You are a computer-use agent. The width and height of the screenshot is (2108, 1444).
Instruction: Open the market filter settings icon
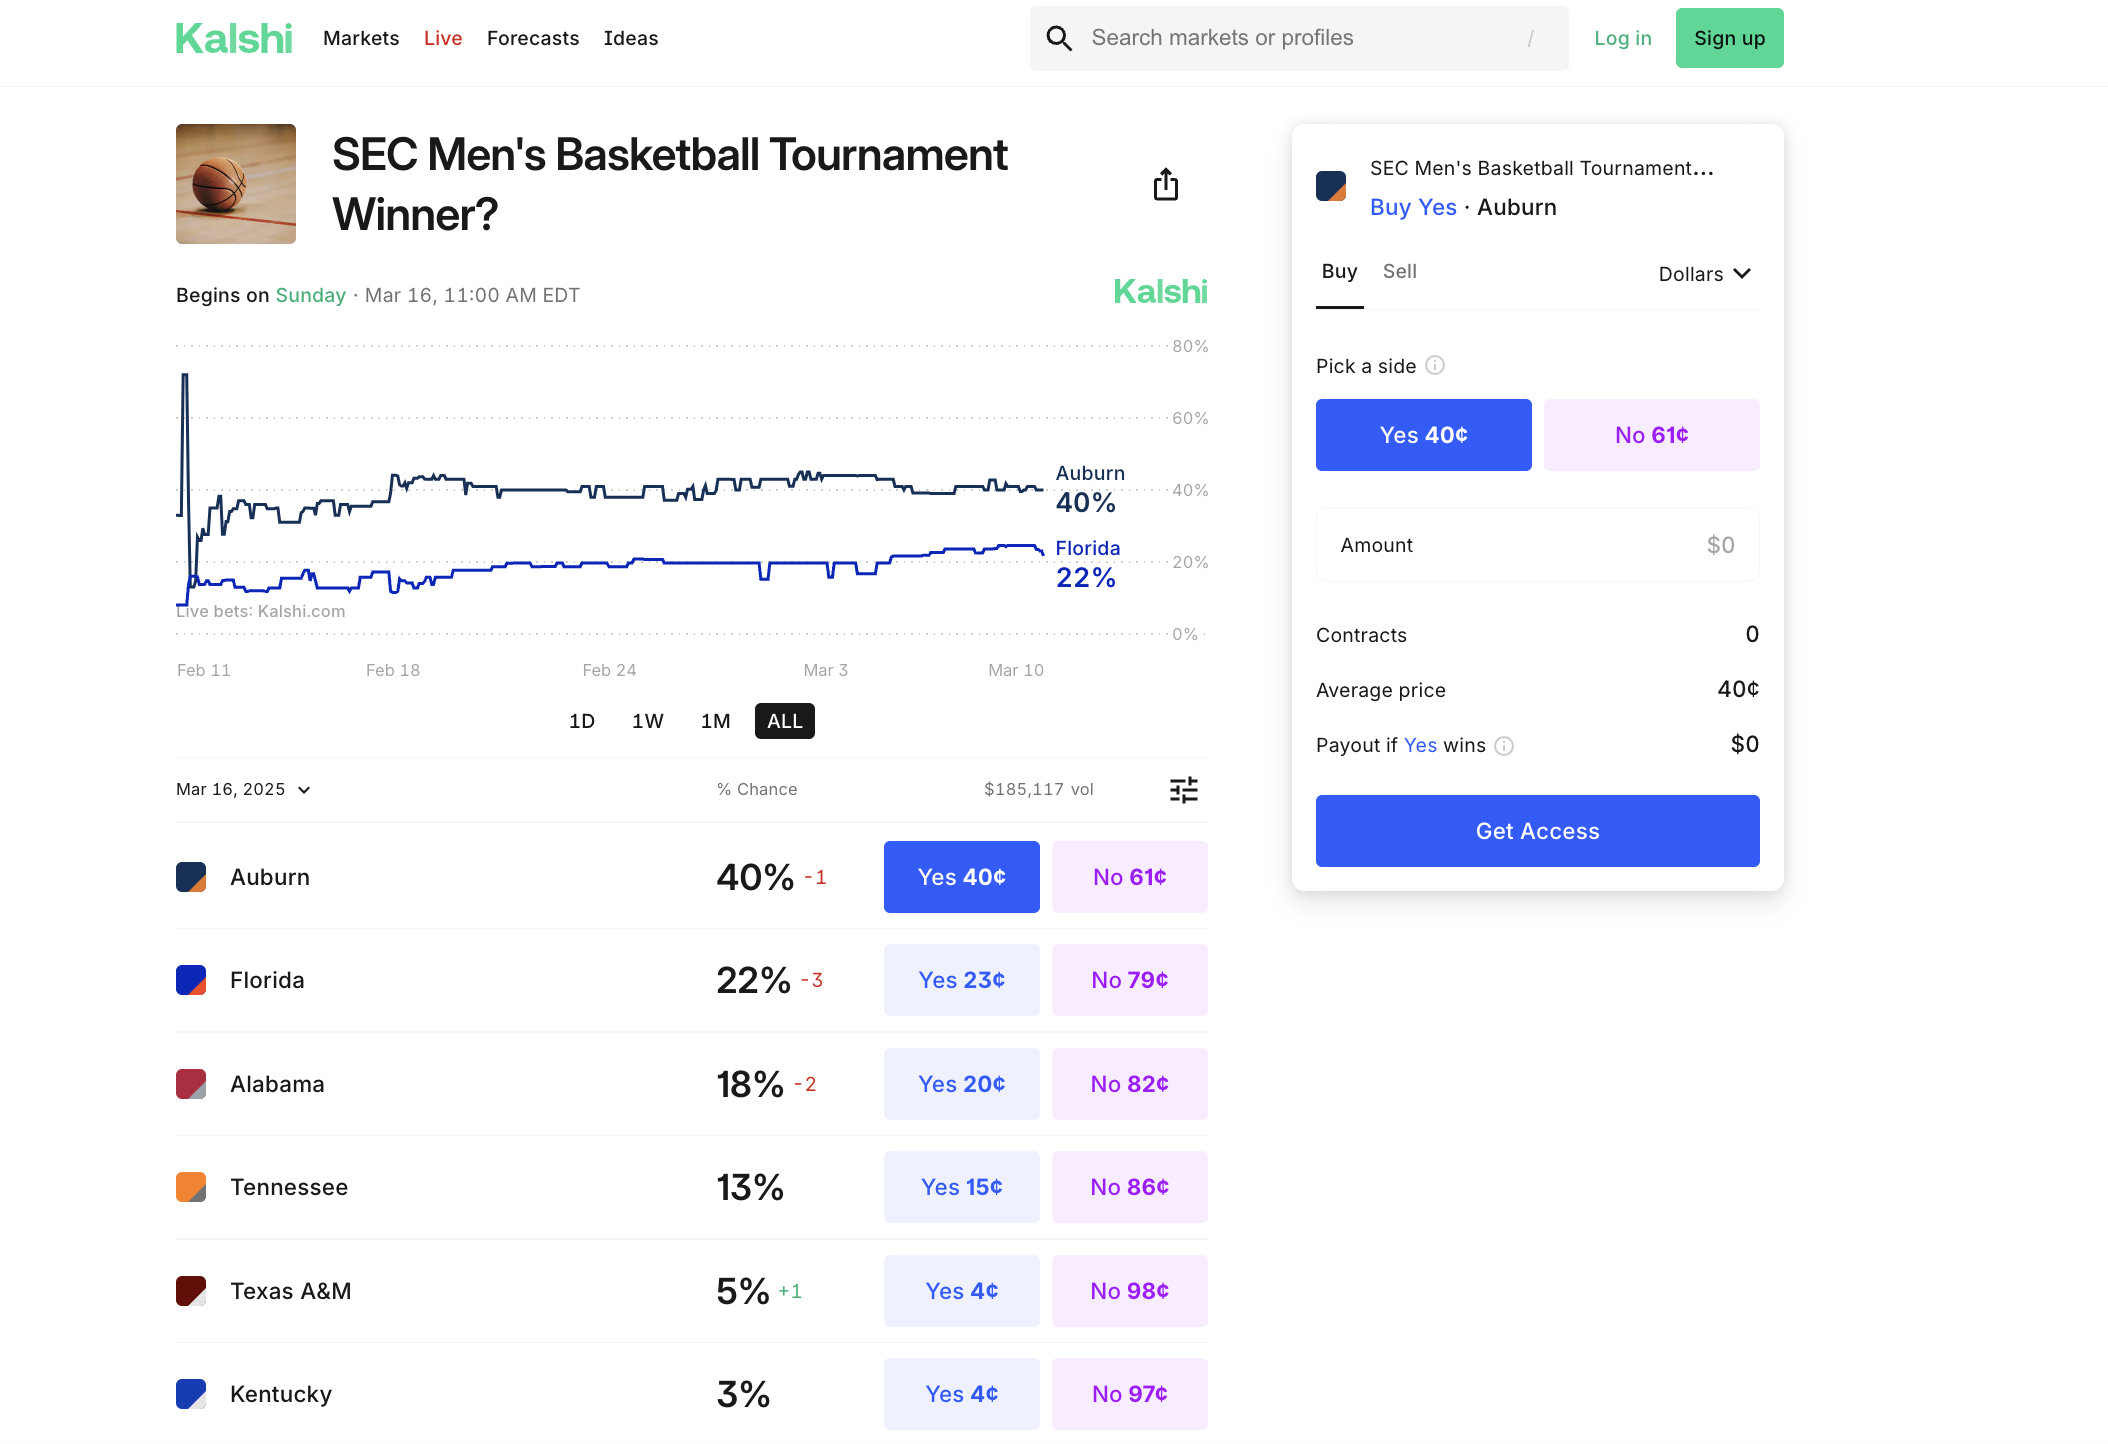tap(1184, 790)
